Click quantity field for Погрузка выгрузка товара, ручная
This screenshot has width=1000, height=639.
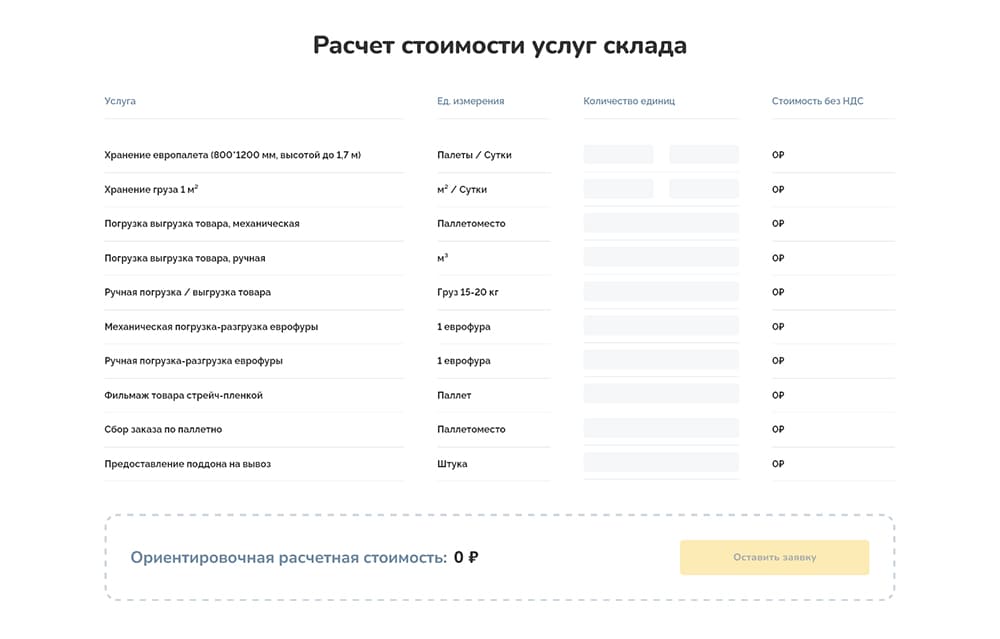pos(661,258)
